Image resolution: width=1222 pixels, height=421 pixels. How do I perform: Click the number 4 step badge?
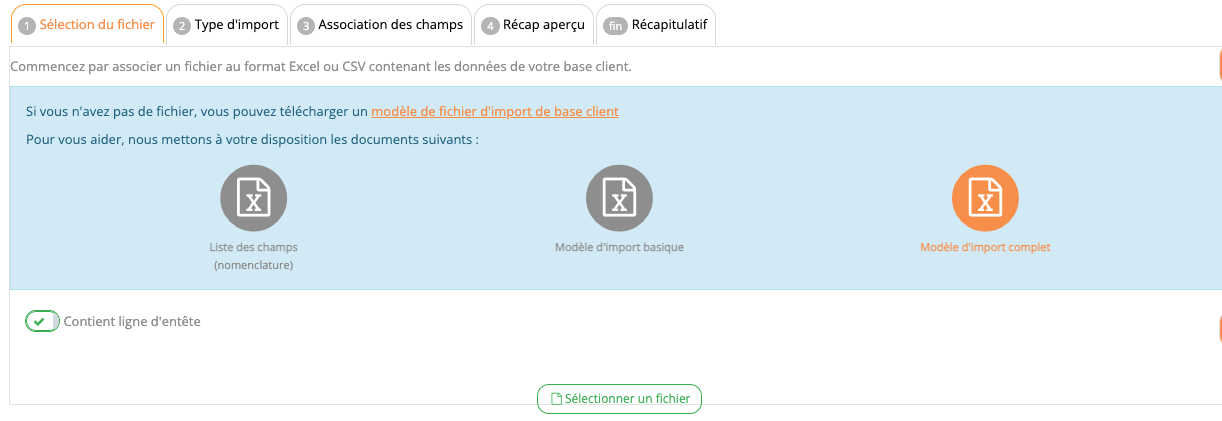[x=490, y=26]
